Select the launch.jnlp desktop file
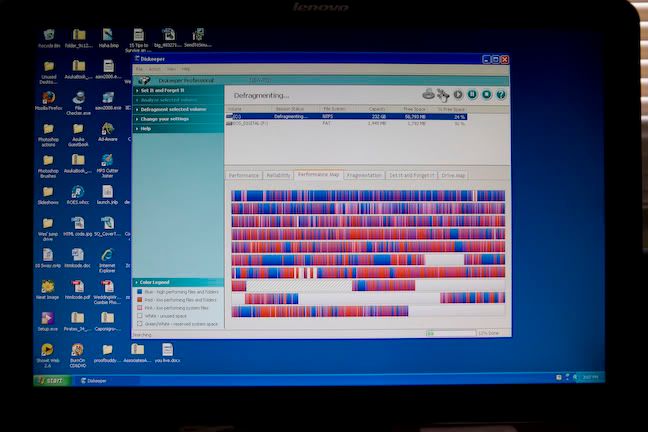This screenshot has width=648, height=432. click(107, 196)
